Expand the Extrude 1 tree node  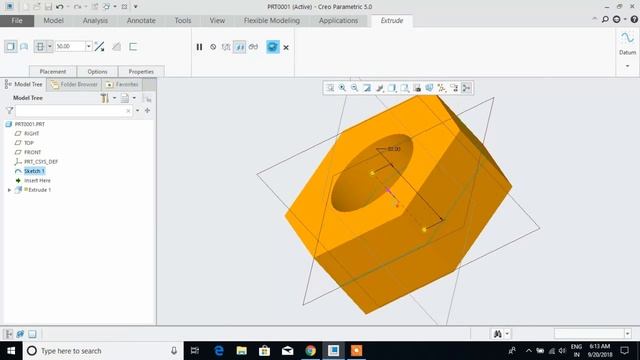pos(9,190)
